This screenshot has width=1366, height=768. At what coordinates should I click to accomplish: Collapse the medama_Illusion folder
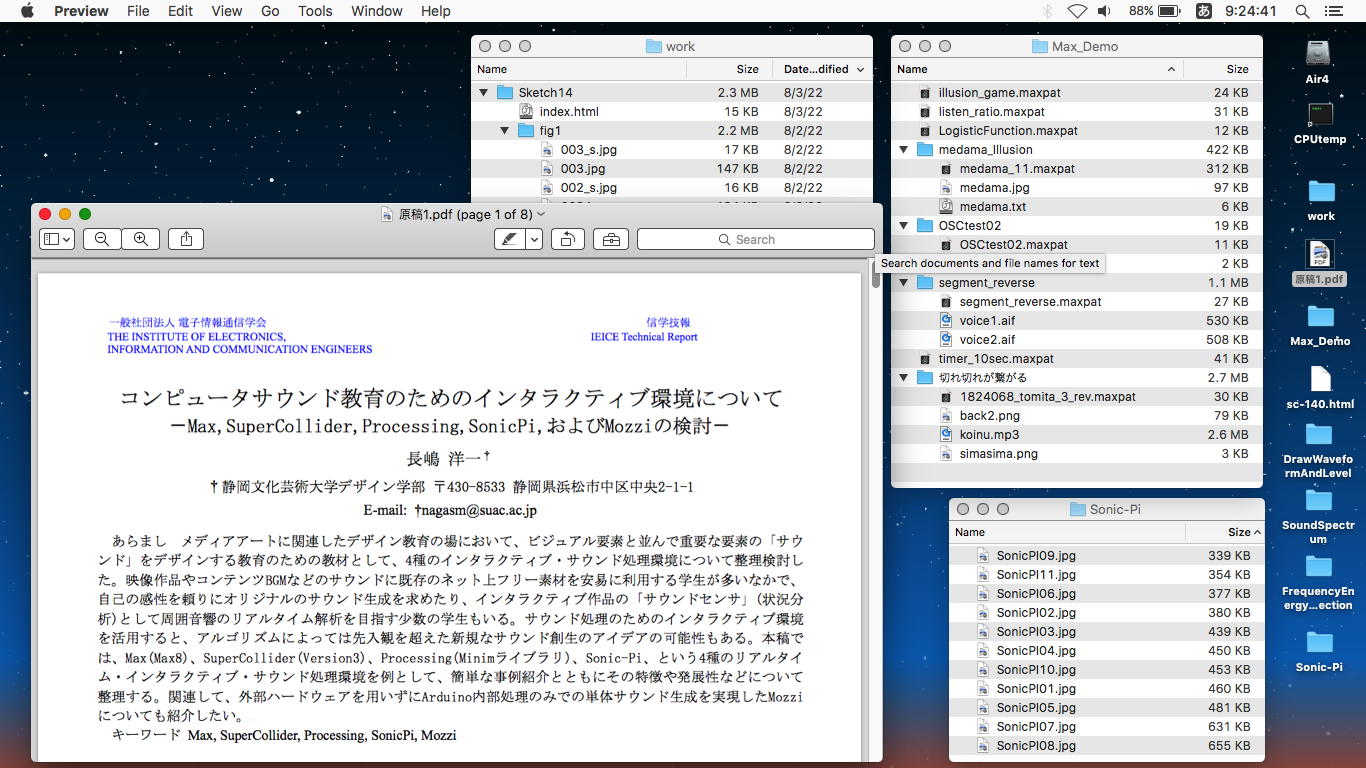(904, 150)
